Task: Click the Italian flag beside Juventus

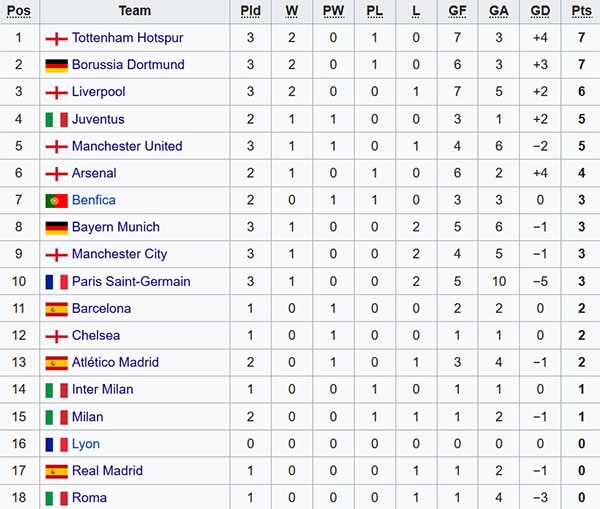Action: (x=56, y=120)
